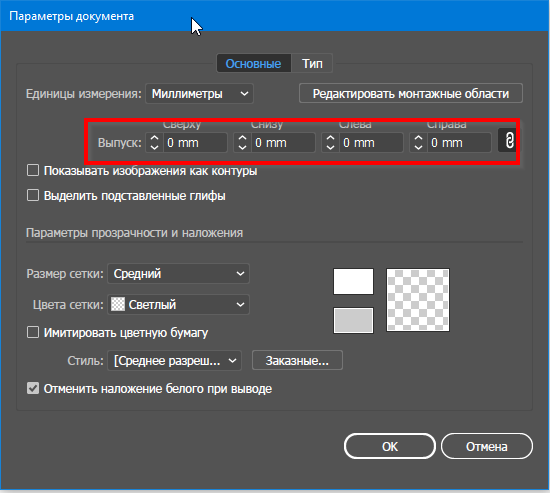The height and width of the screenshot is (493, 550).
Task: Open the Цвета сетки dropdown (Светлый)
Action: pyautogui.click(x=179, y=304)
